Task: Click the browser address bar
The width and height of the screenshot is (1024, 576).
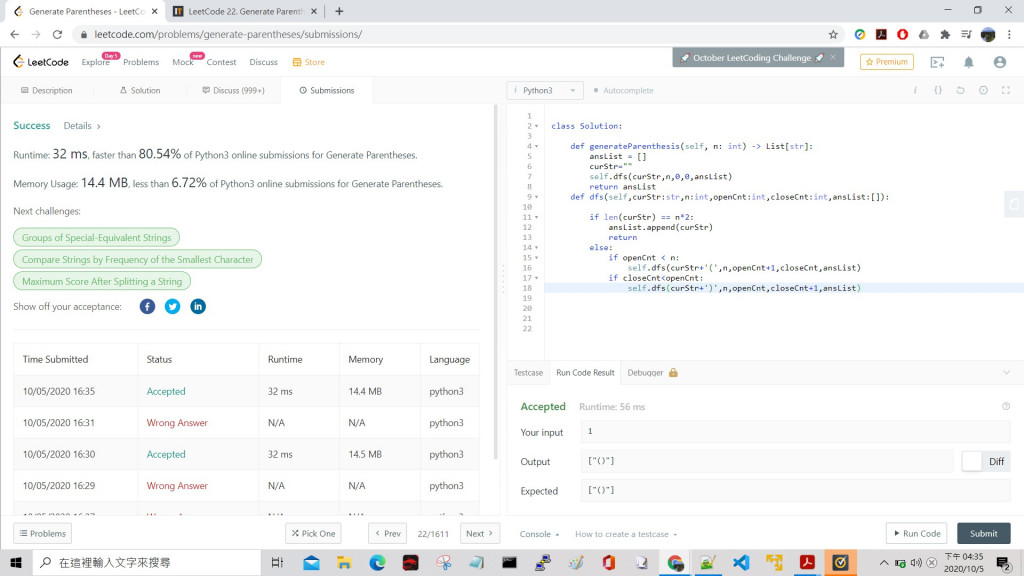Action: click(x=451, y=35)
